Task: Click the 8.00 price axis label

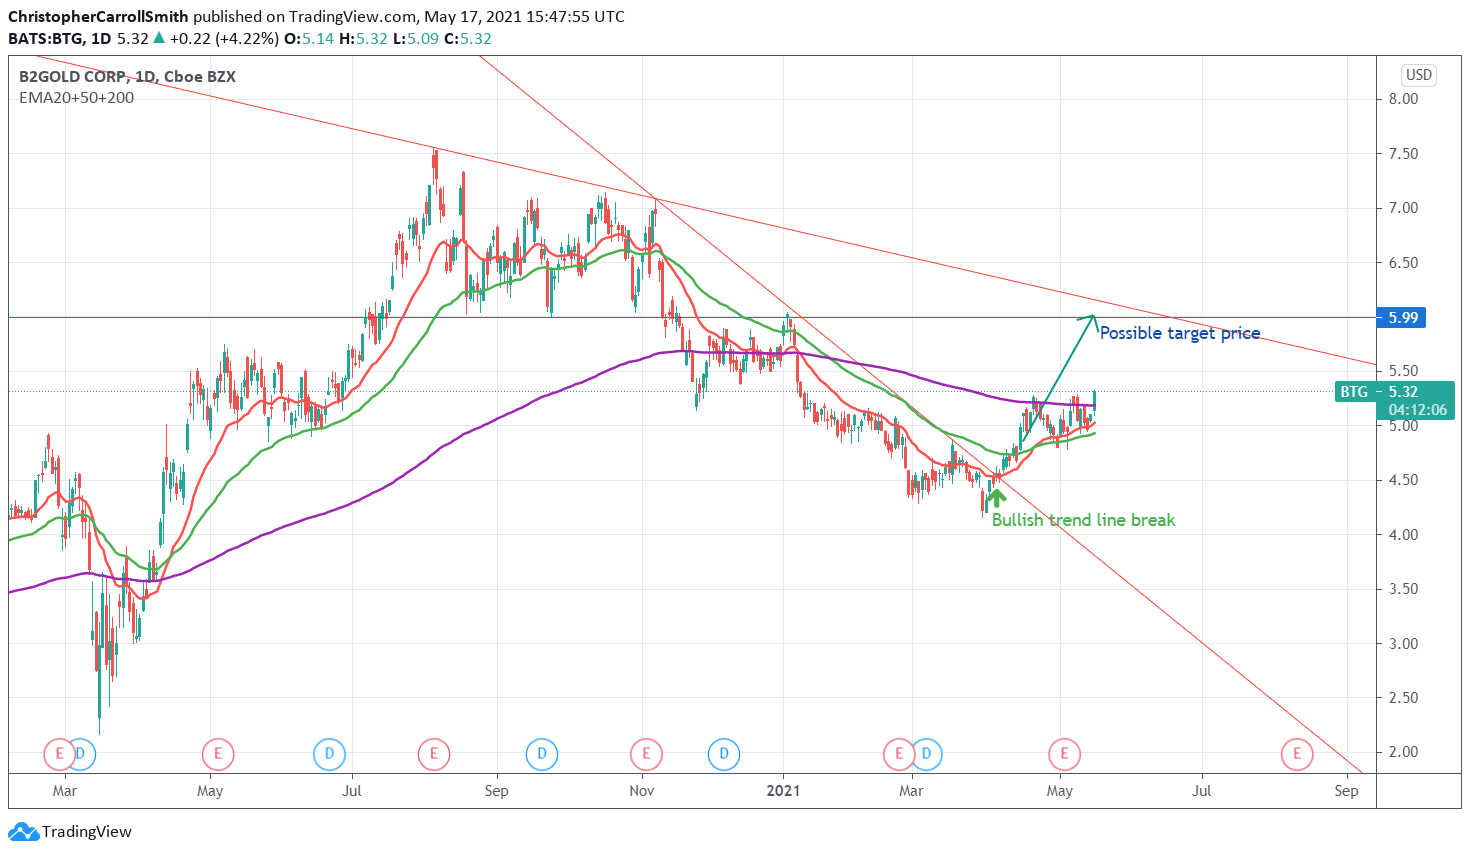Action: tap(1403, 99)
